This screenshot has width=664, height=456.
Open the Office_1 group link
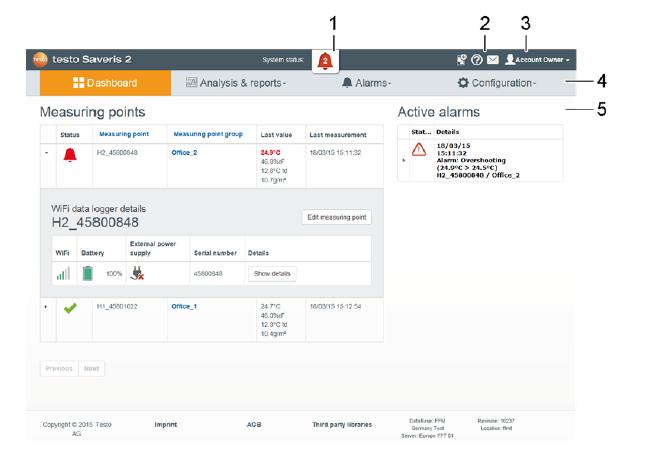point(184,307)
